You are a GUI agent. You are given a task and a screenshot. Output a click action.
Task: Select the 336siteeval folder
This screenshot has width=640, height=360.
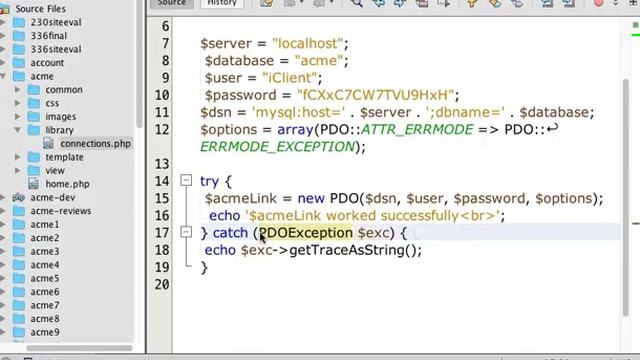(x=56, y=49)
